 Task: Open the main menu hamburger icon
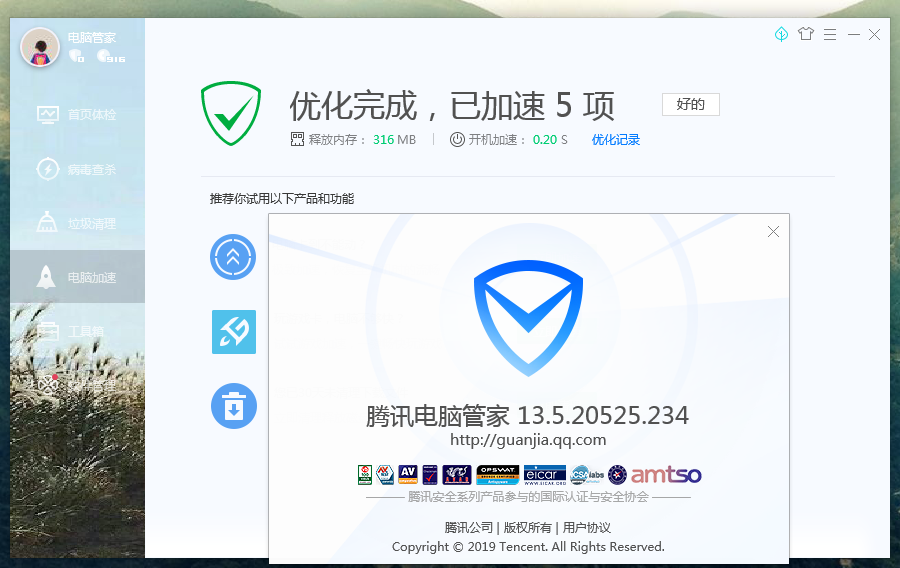coord(830,34)
